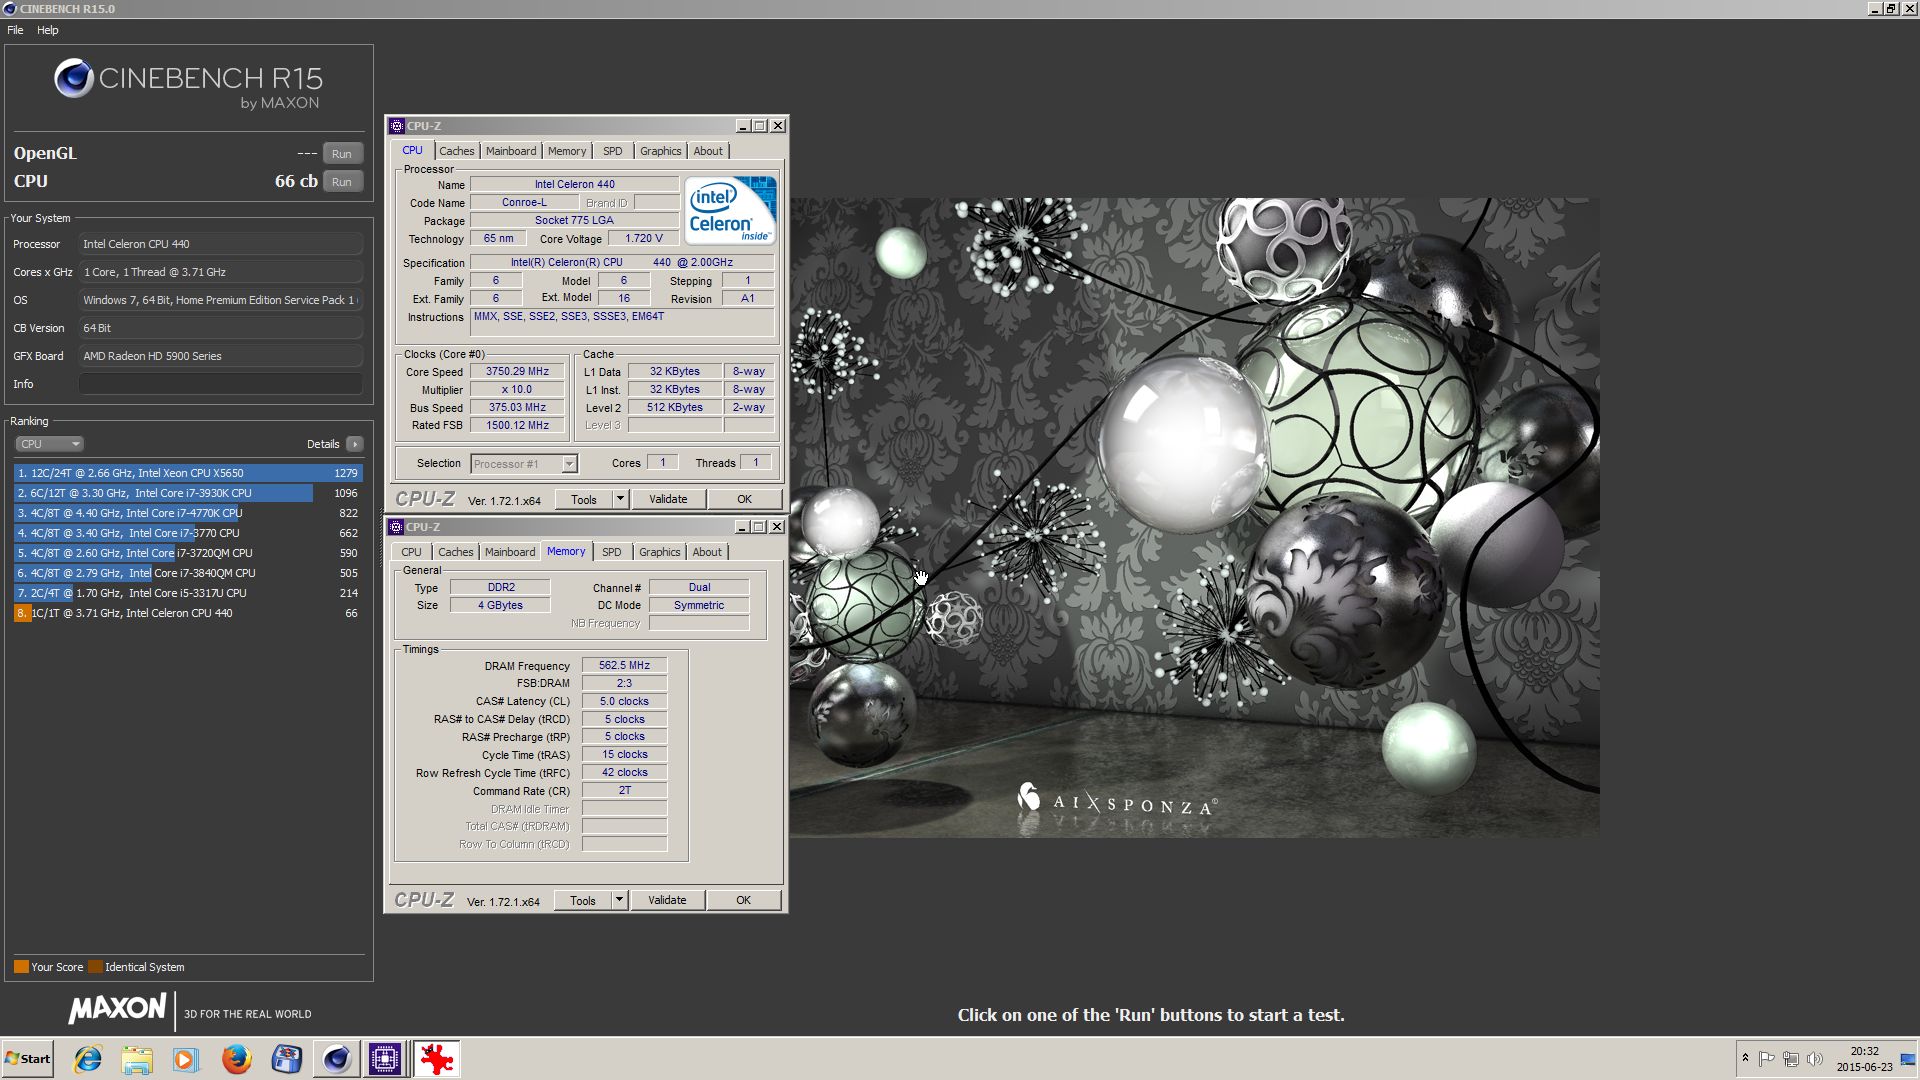Select ranking row Intel Celeron CPU 440
The height and width of the screenshot is (1080, 1920).
tap(188, 613)
